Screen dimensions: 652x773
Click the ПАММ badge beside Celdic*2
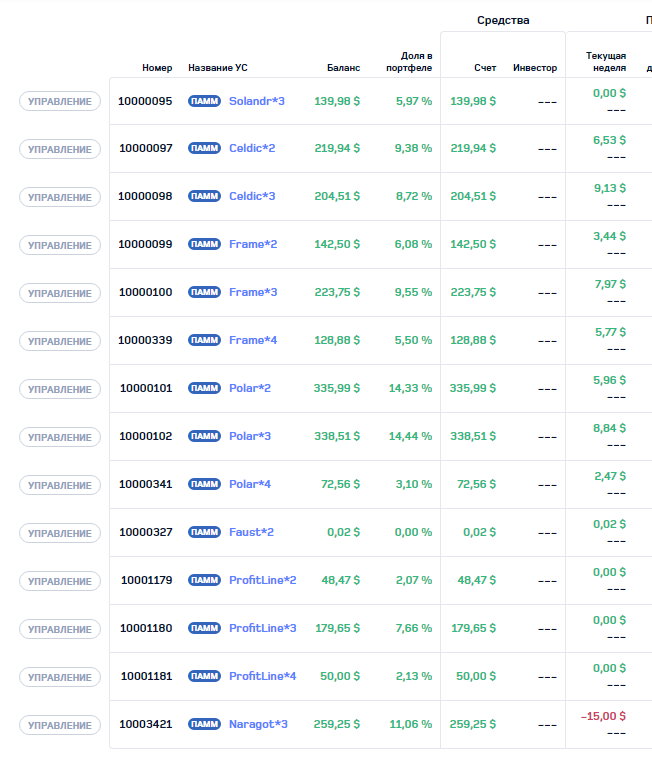point(204,148)
